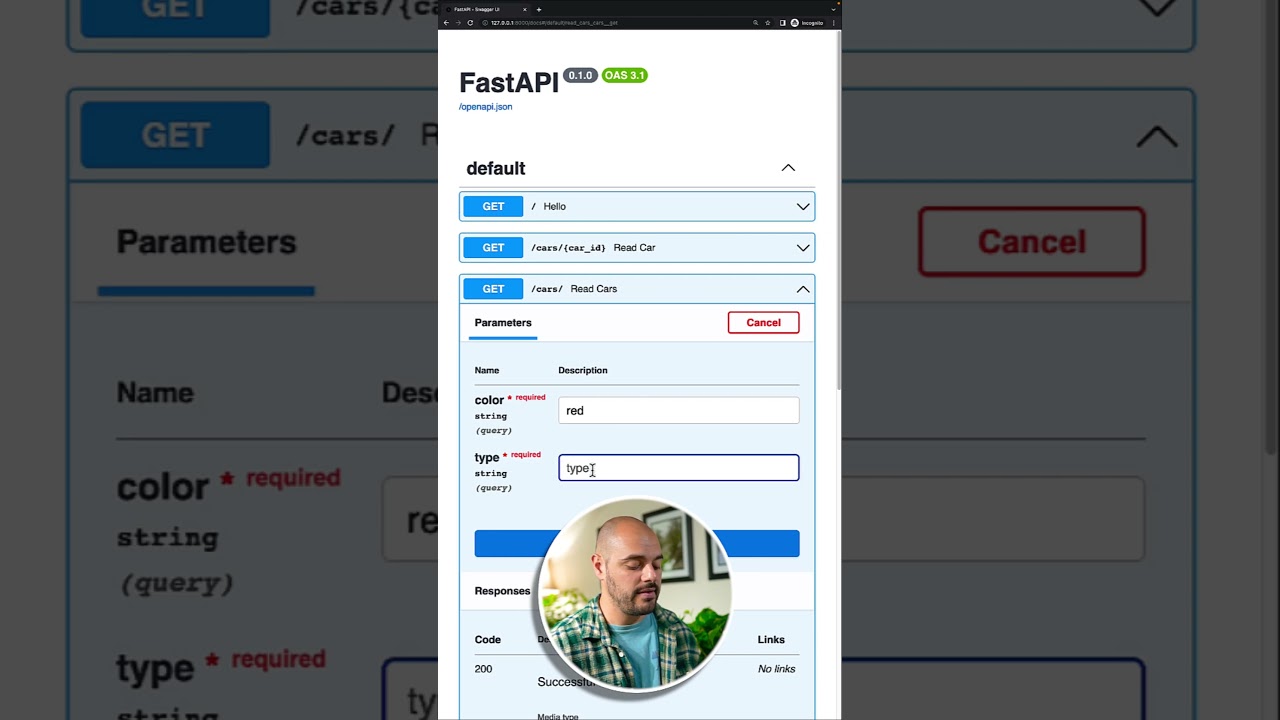Reload the page with the refresh icon
Image resolution: width=1280 pixels, height=720 pixels.
(470, 22)
